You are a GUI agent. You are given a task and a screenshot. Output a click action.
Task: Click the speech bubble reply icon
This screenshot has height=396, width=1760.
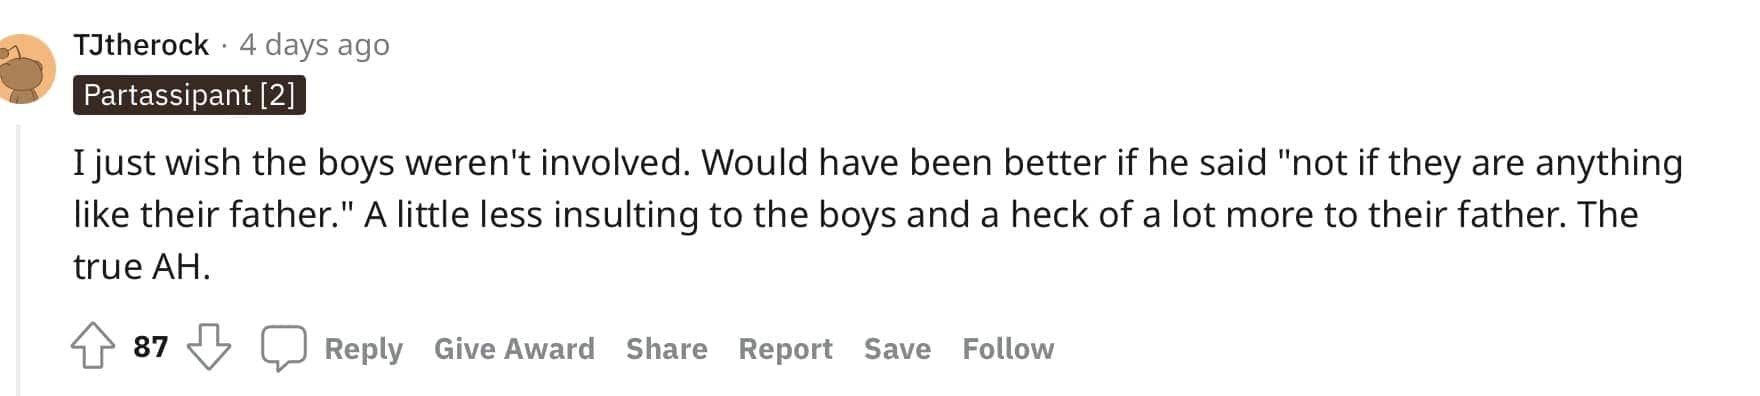coord(283,348)
